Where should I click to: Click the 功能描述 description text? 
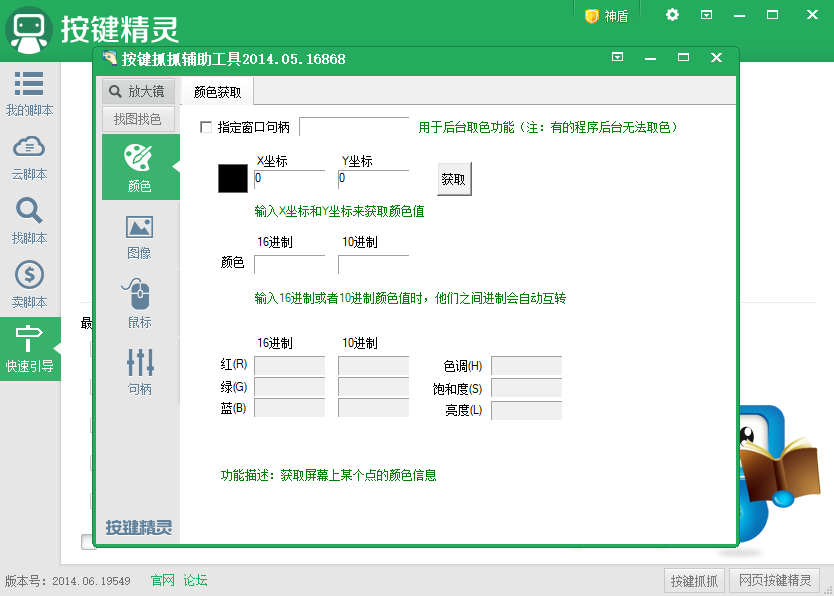point(329,475)
